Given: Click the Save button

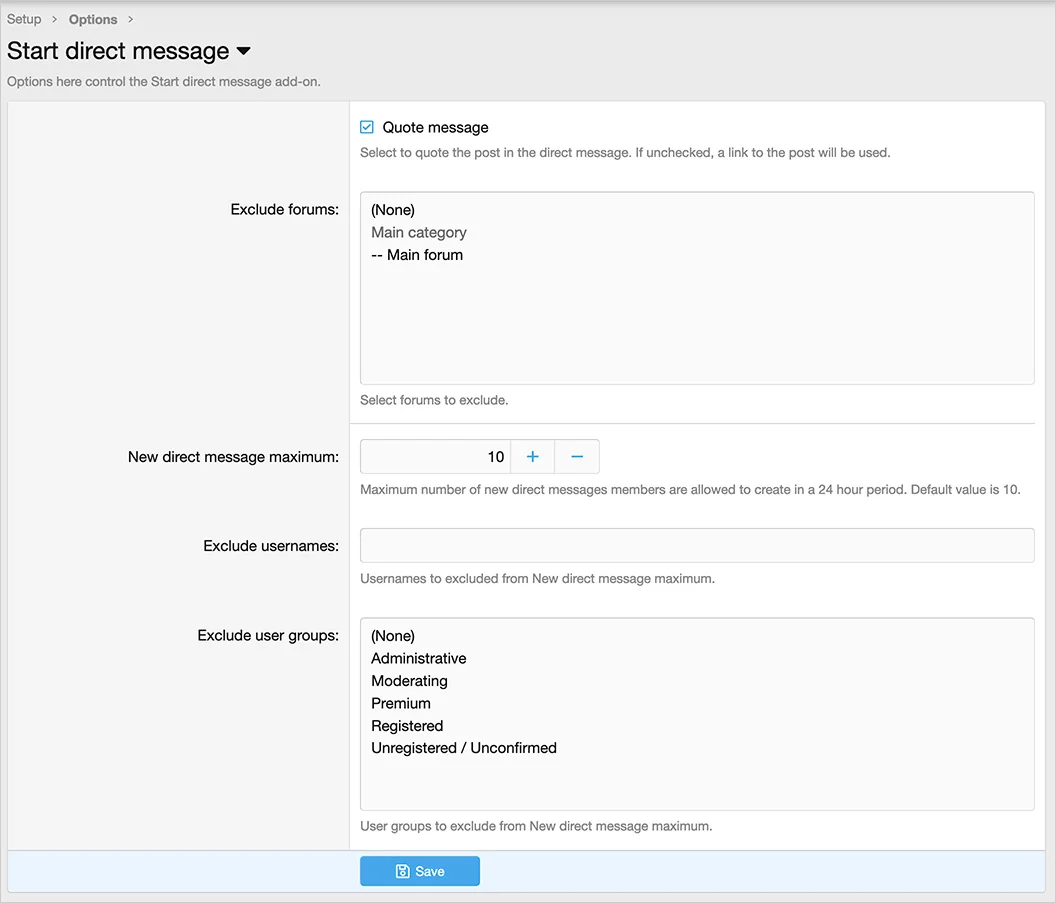Looking at the screenshot, I should point(420,871).
